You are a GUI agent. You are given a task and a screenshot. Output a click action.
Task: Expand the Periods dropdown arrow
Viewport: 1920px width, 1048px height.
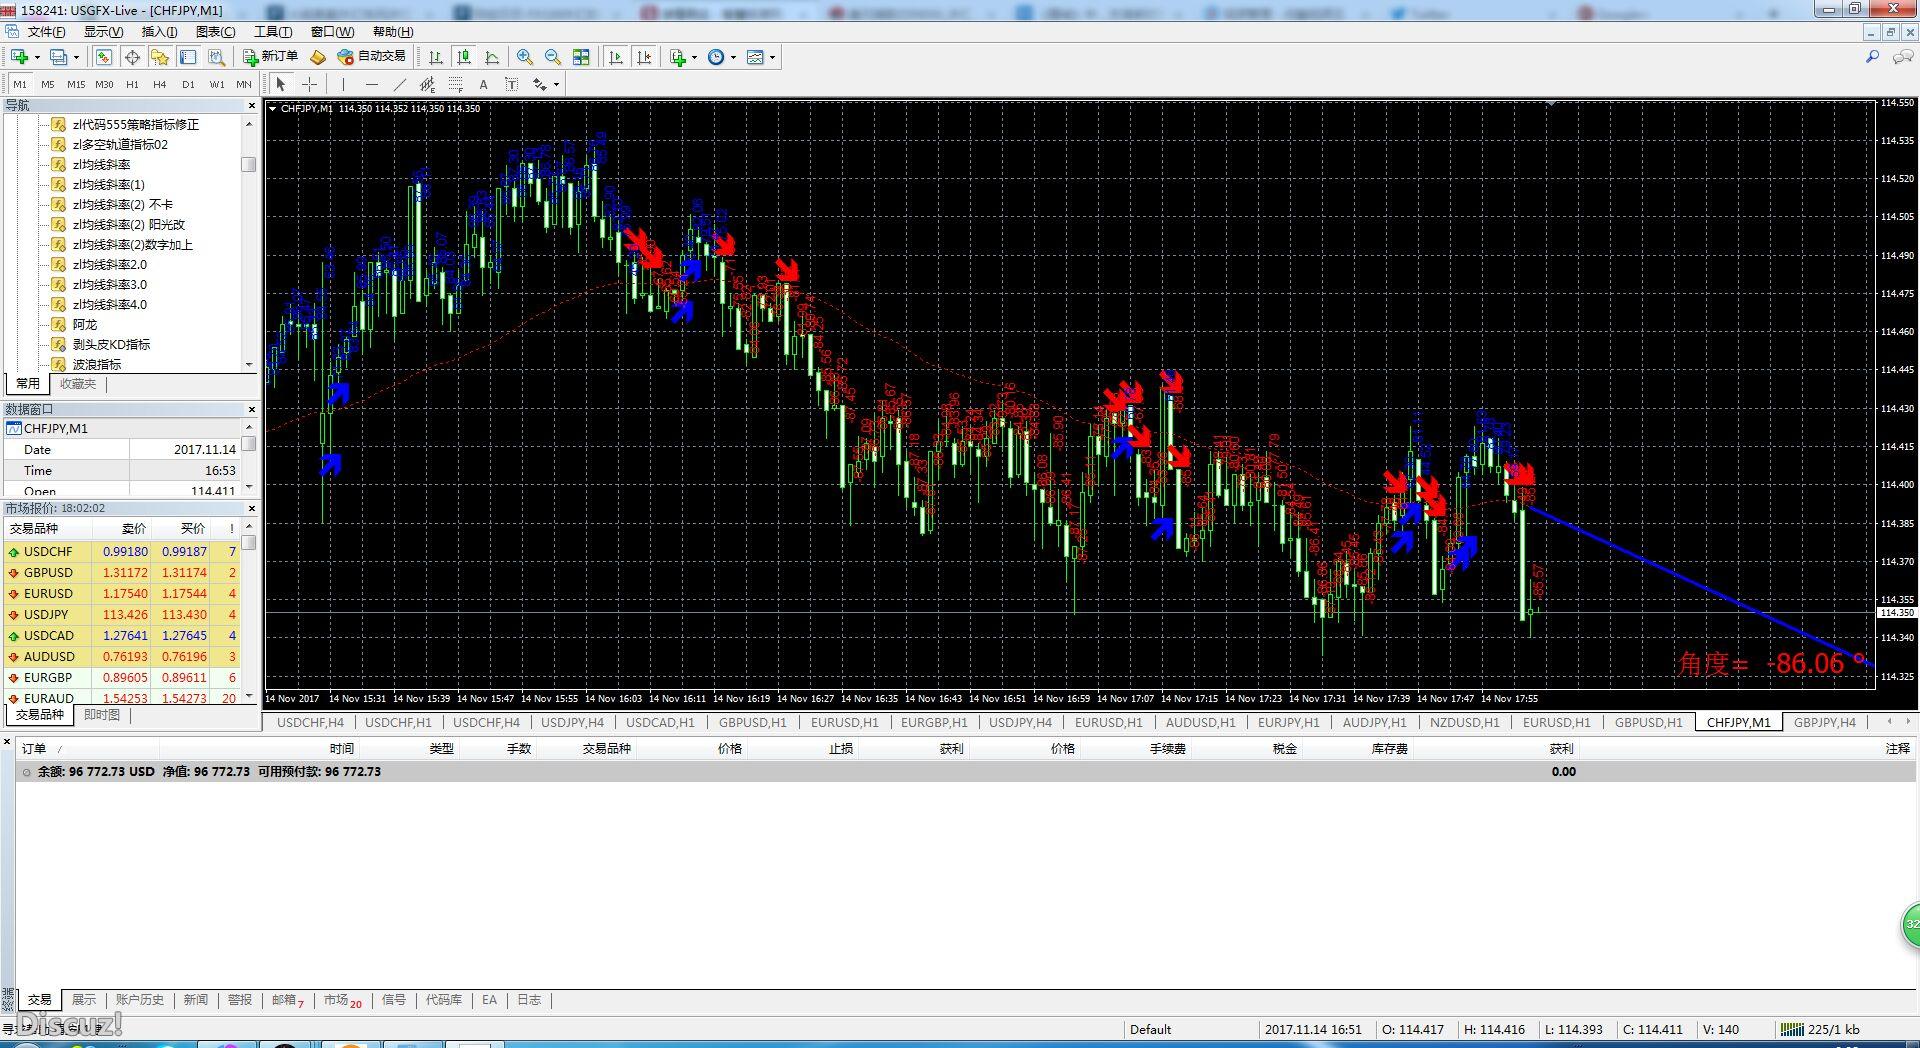(733, 57)
